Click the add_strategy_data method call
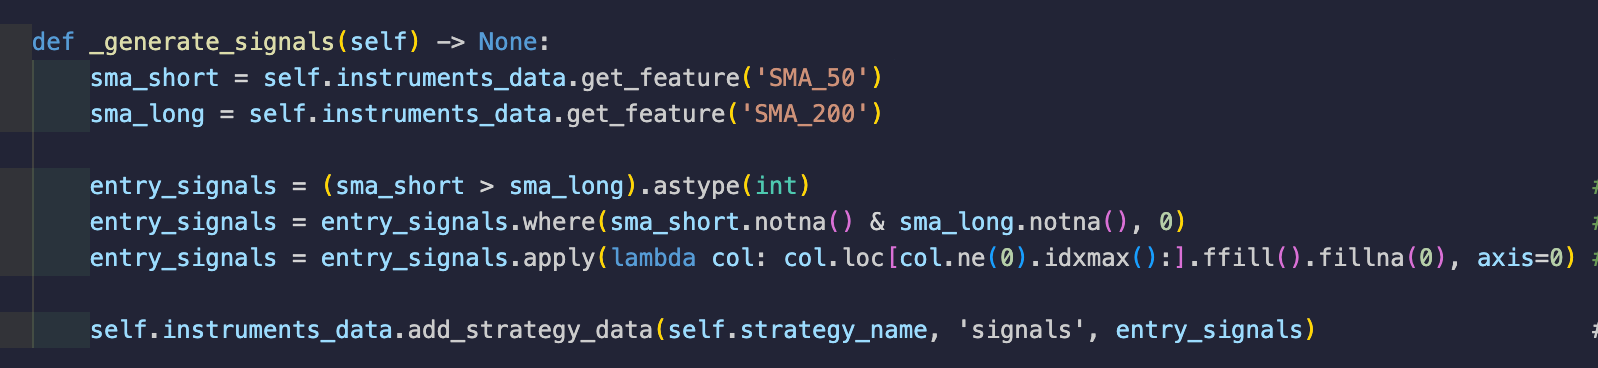This screenshot has width=1598, height=368. click(530, 330)
